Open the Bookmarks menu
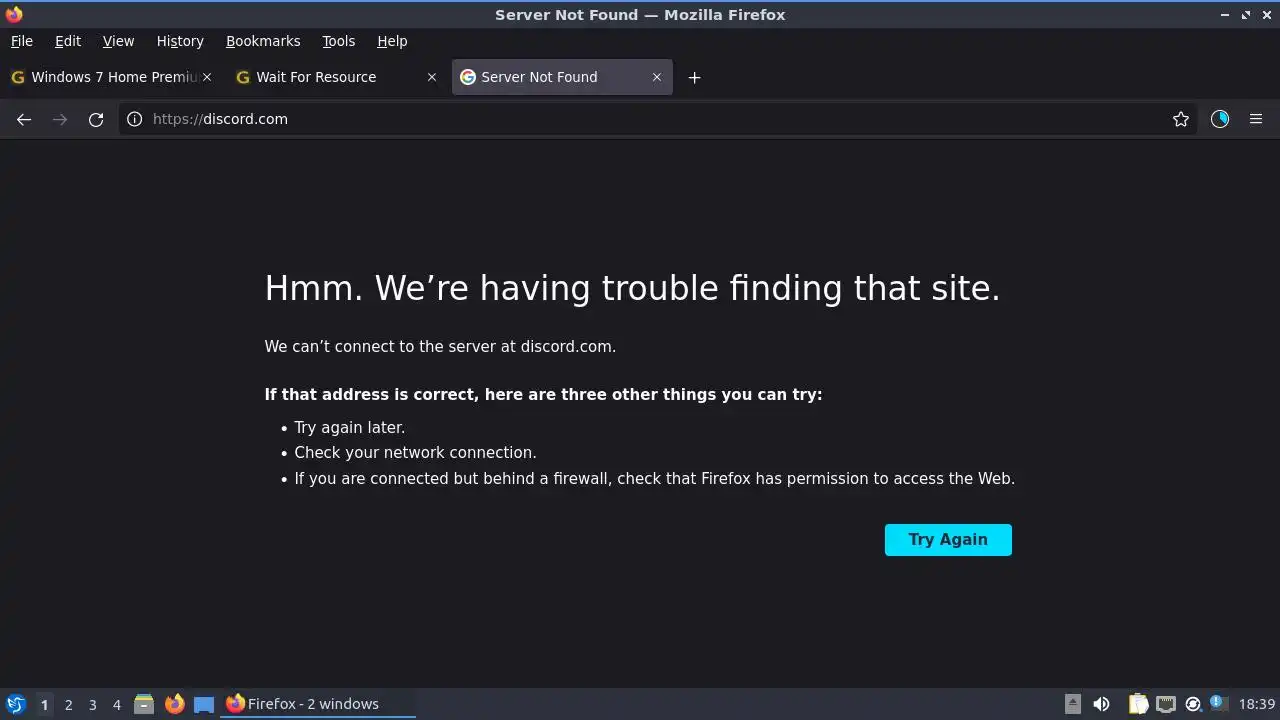 click(x=263, y=41)
